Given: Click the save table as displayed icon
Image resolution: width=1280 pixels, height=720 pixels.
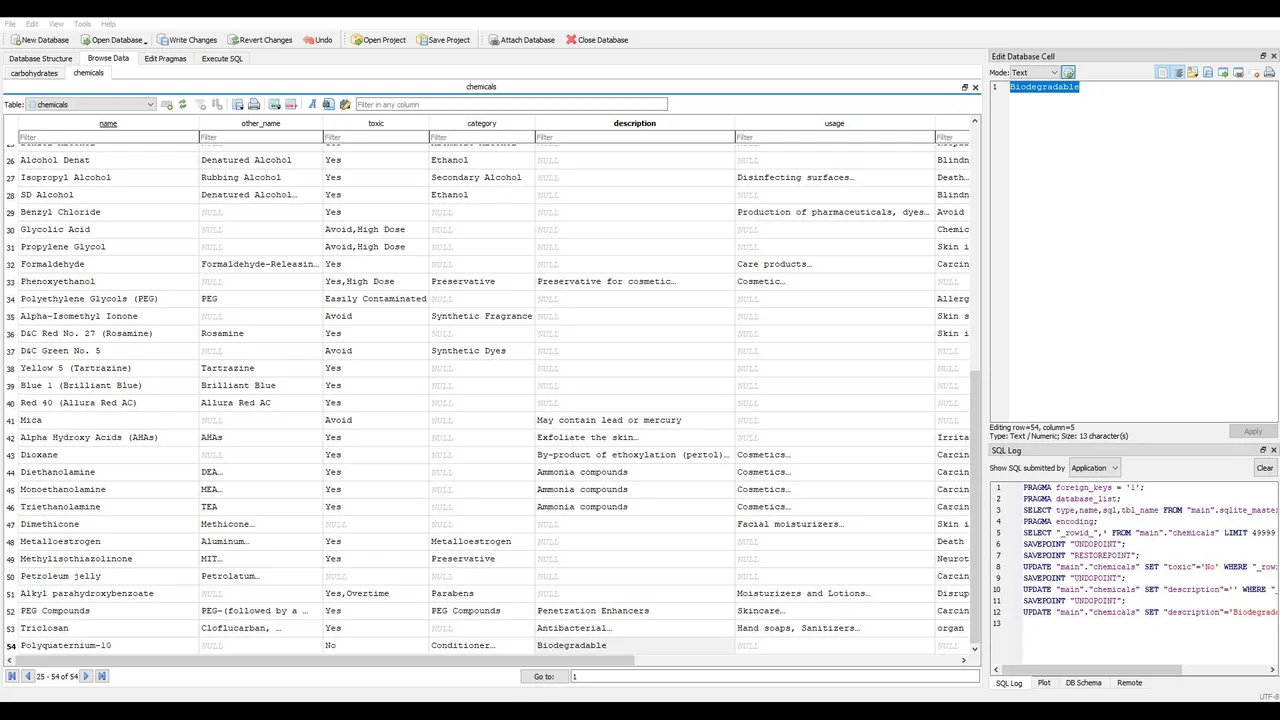Looking at the screenshot, I should [x=238, y=104].
